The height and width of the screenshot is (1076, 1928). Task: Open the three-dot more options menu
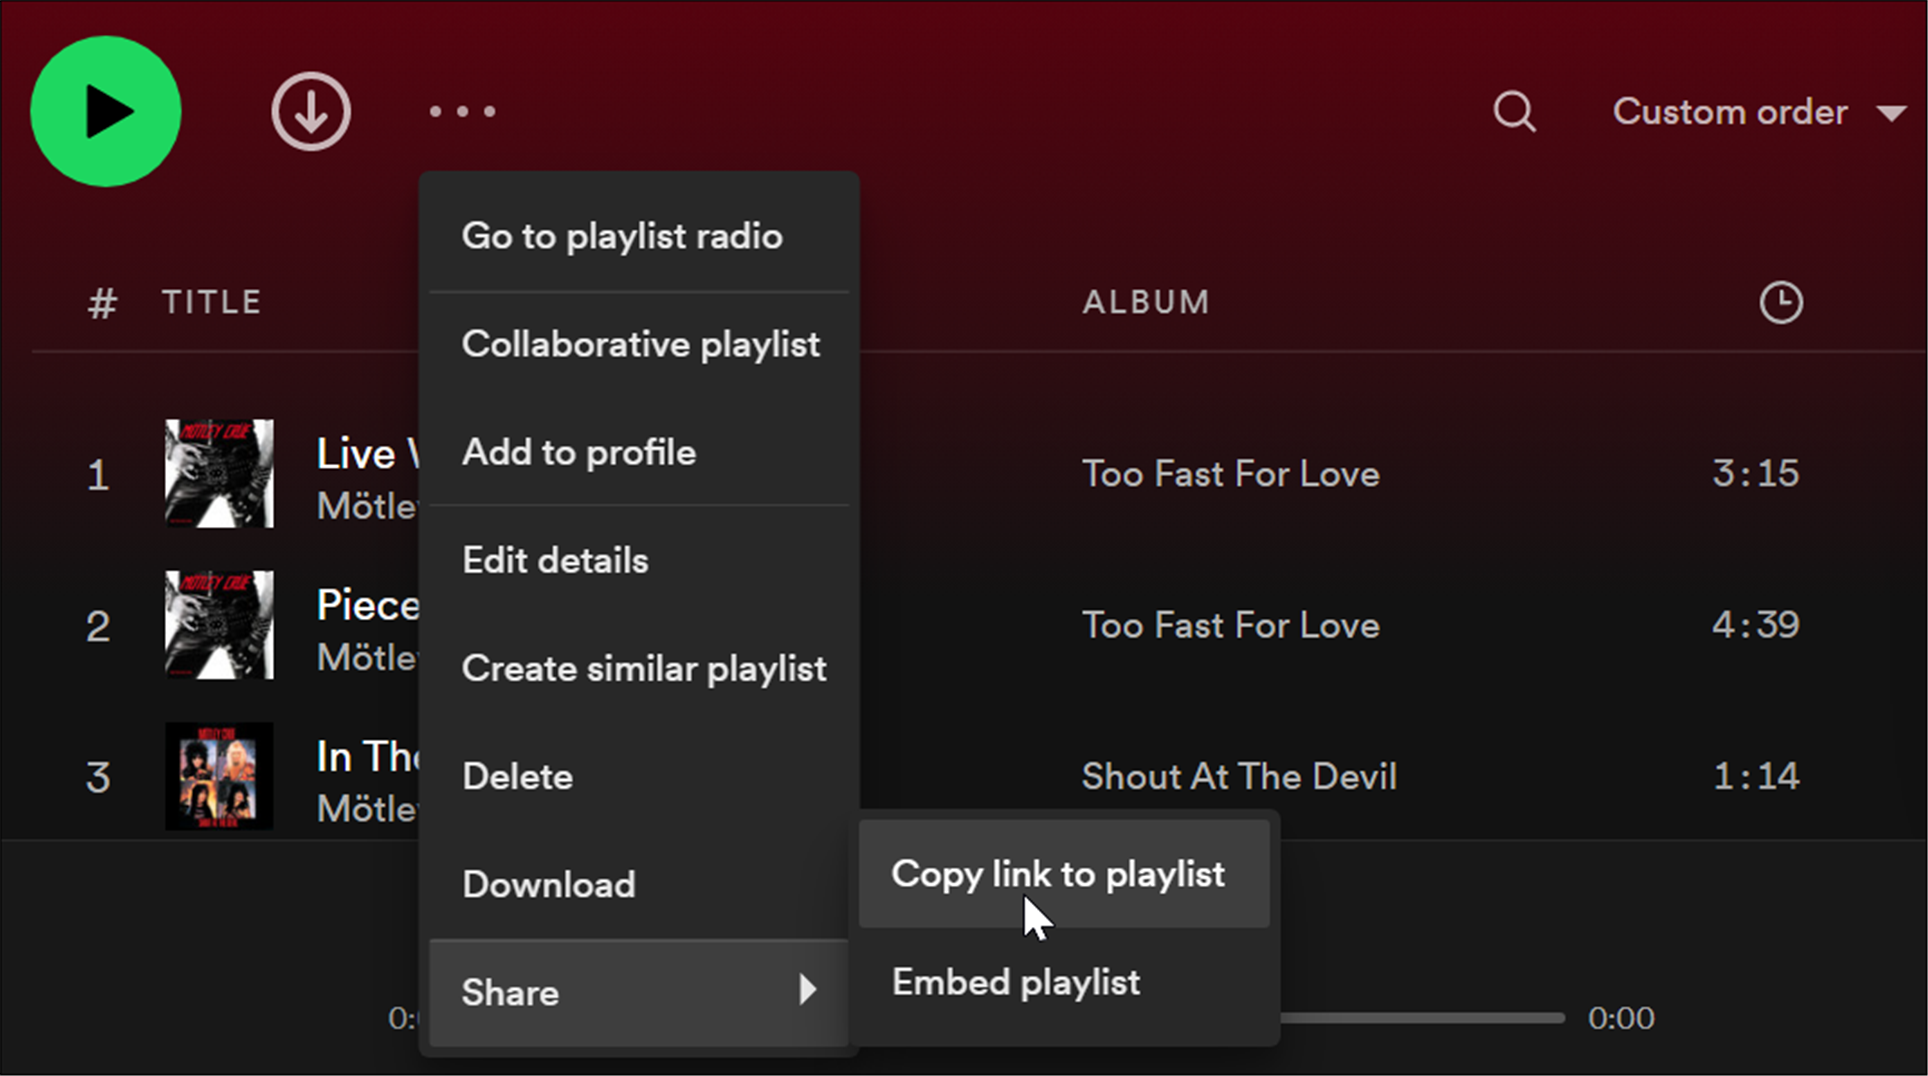tap(462, 111)
